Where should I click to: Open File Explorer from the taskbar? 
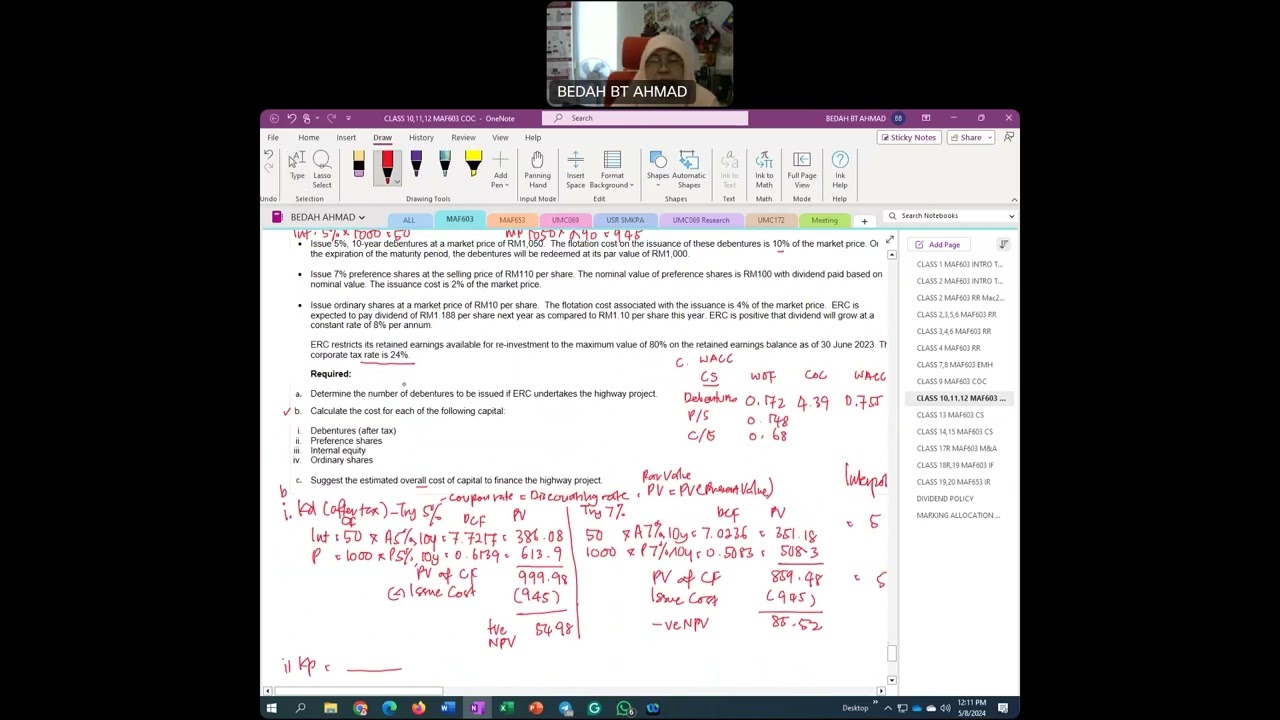[331, 708]
